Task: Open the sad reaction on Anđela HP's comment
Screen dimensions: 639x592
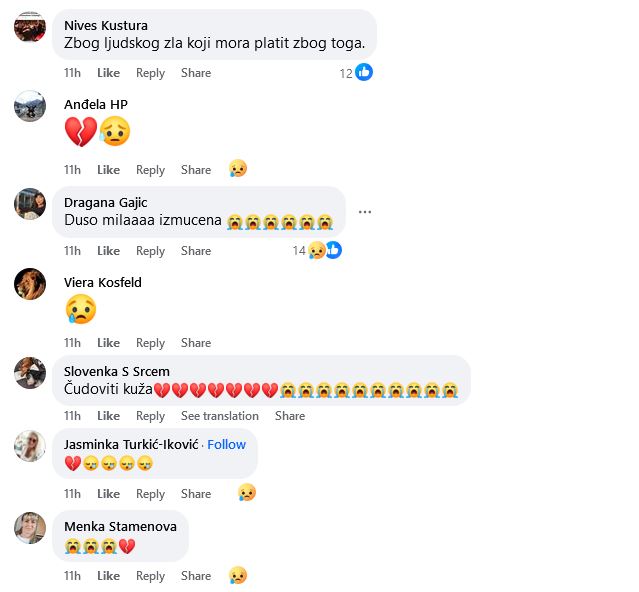Action: [238, 168]
